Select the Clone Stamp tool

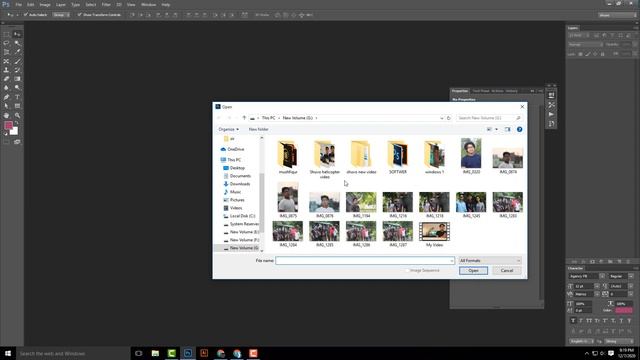click(7, 70)
